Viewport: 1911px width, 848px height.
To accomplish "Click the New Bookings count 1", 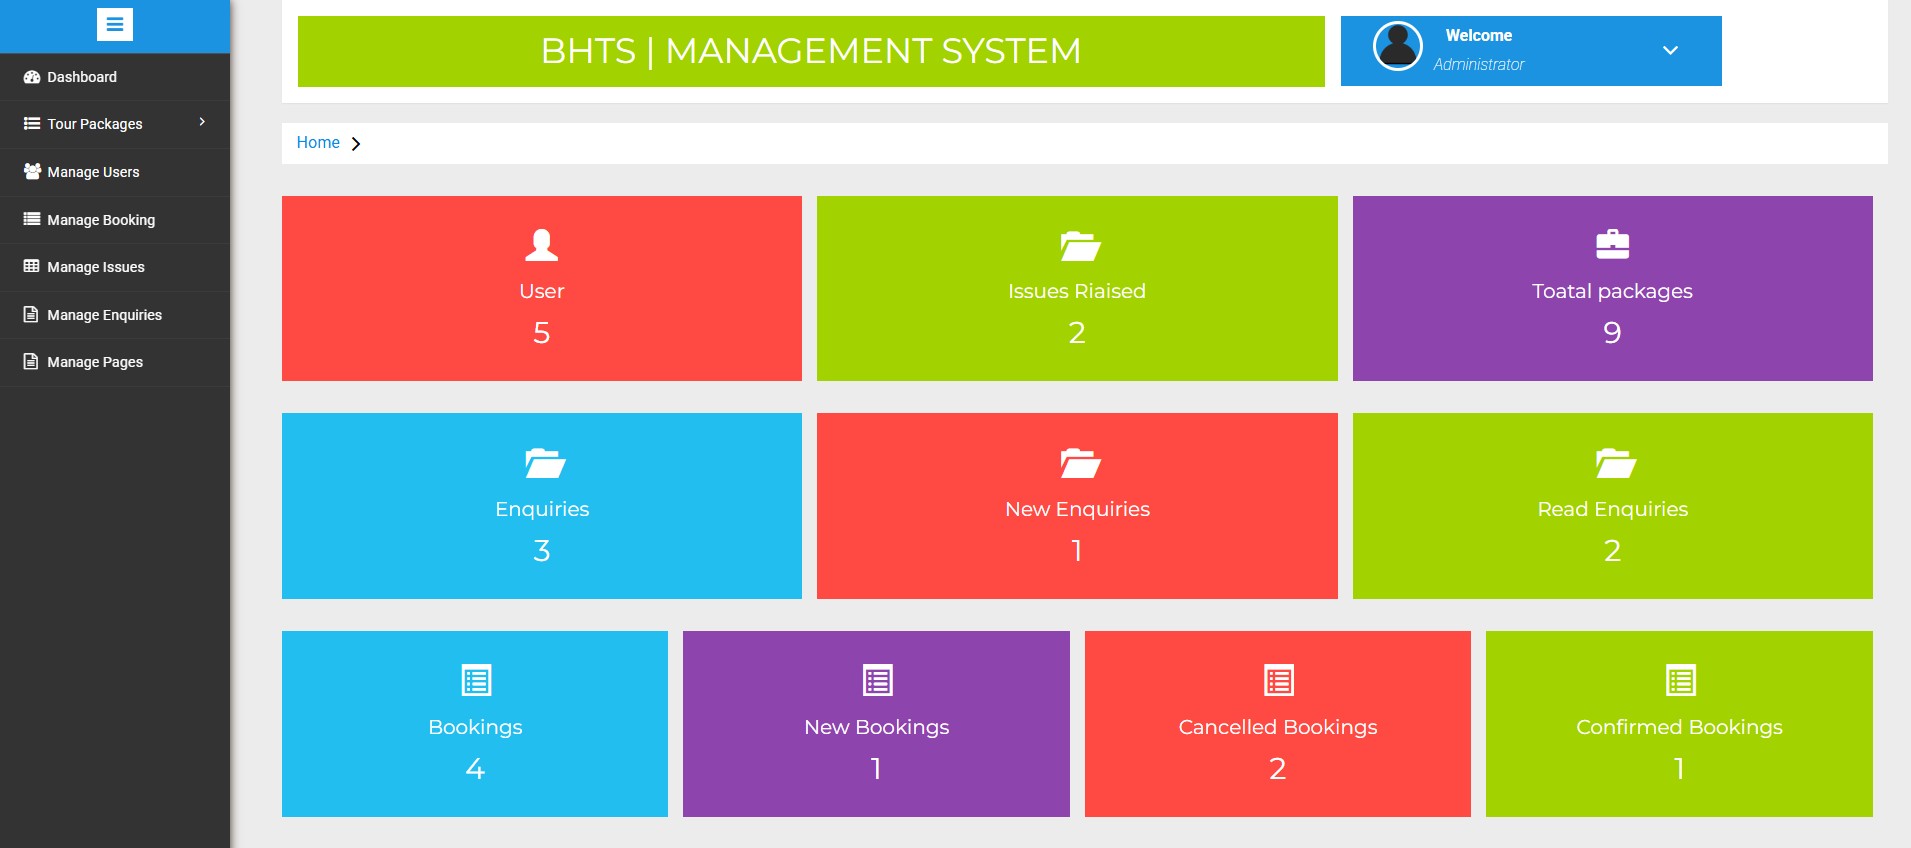I will coord(876,769).
